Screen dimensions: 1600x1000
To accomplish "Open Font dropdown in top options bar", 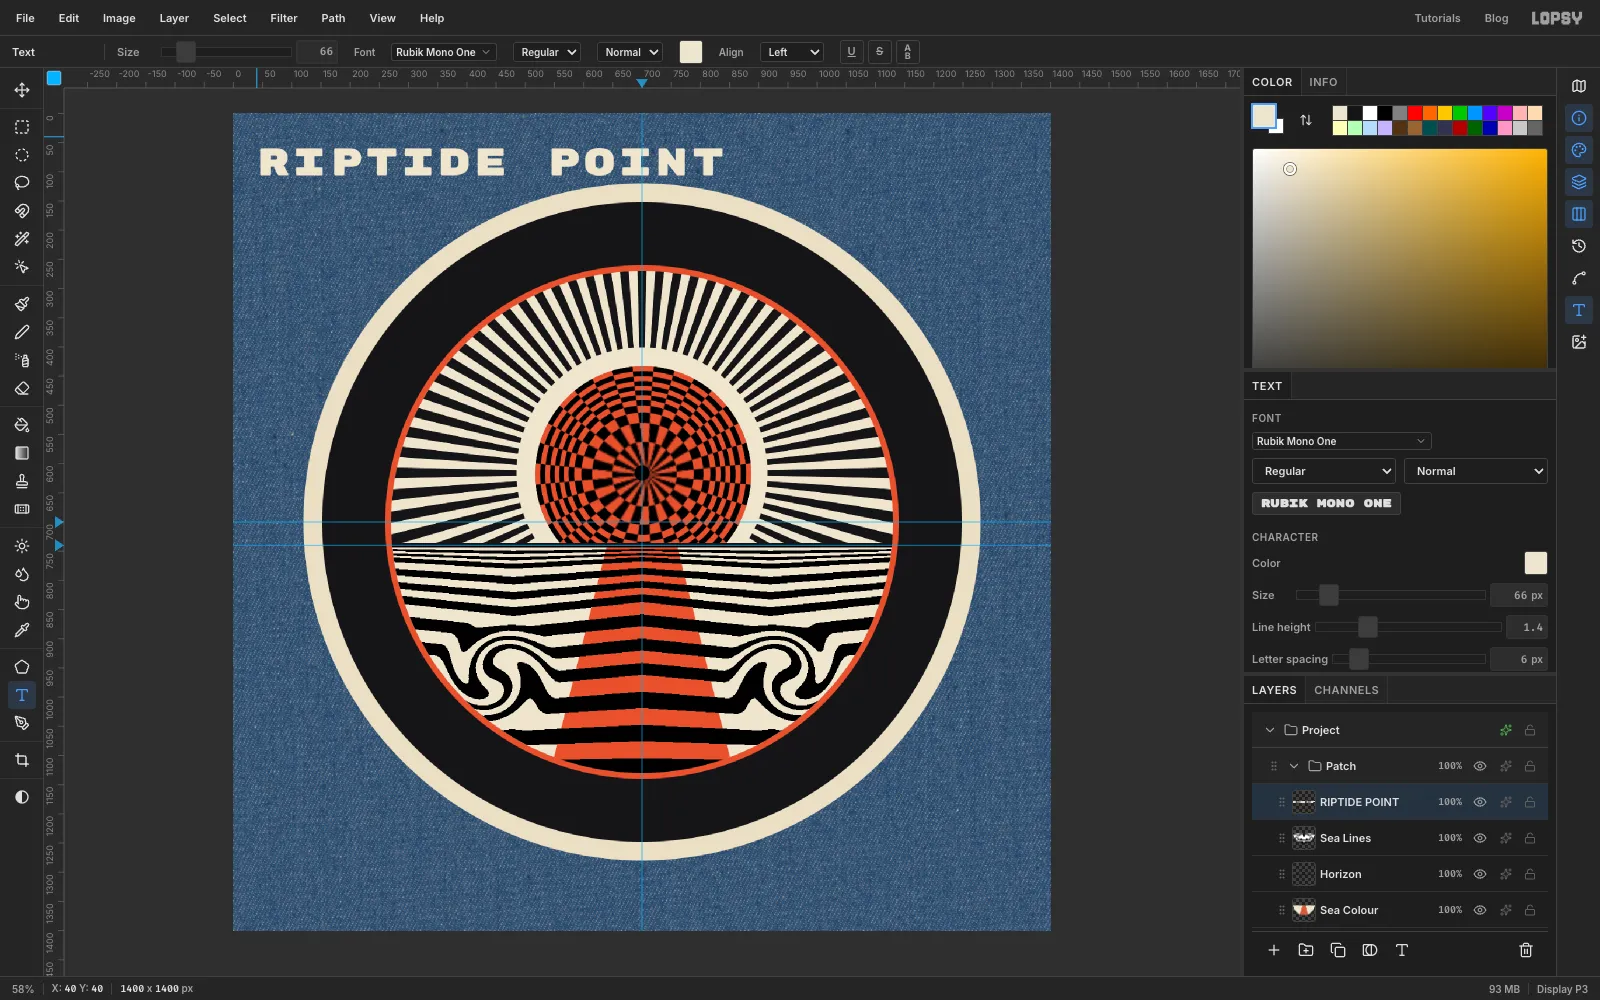I will click(x=444, y=52).
